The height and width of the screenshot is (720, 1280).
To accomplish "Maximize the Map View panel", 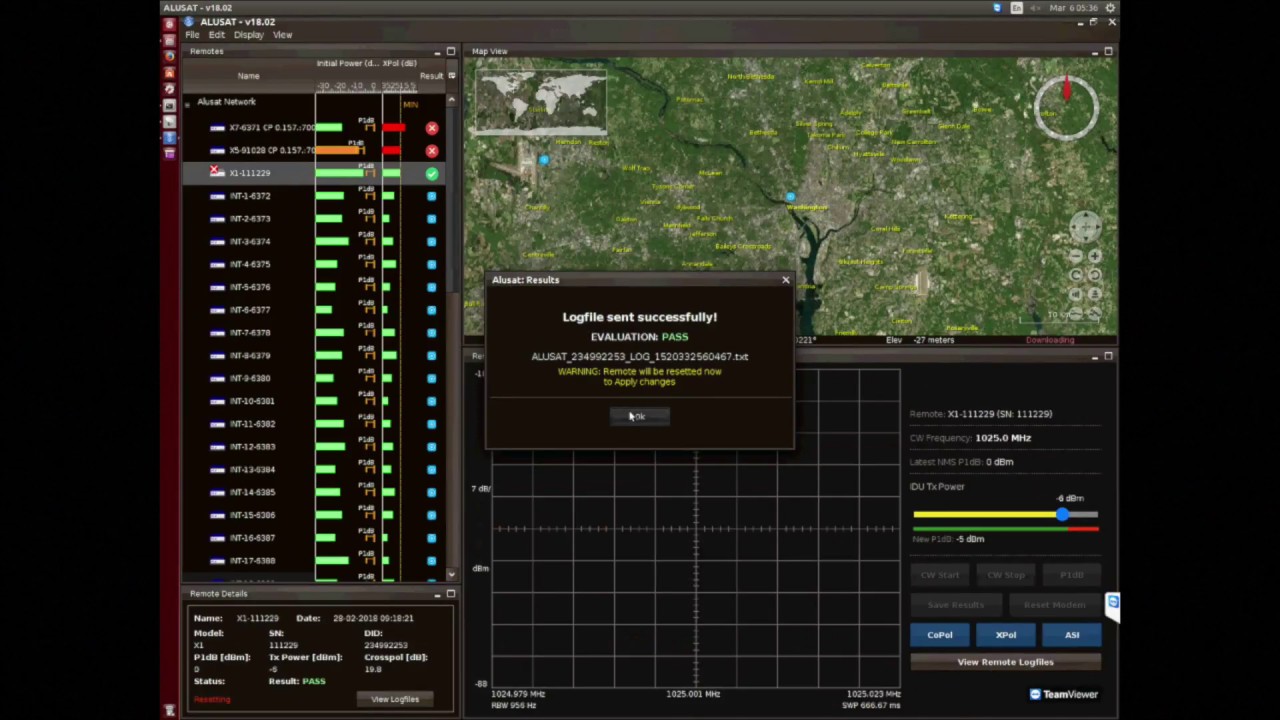I will [1108, 51].
